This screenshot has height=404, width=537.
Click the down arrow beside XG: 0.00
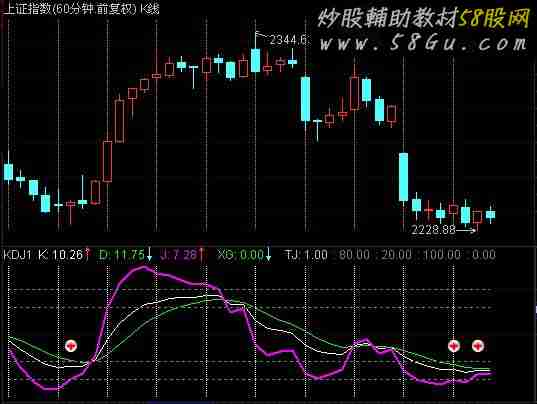tap(269, 254)
